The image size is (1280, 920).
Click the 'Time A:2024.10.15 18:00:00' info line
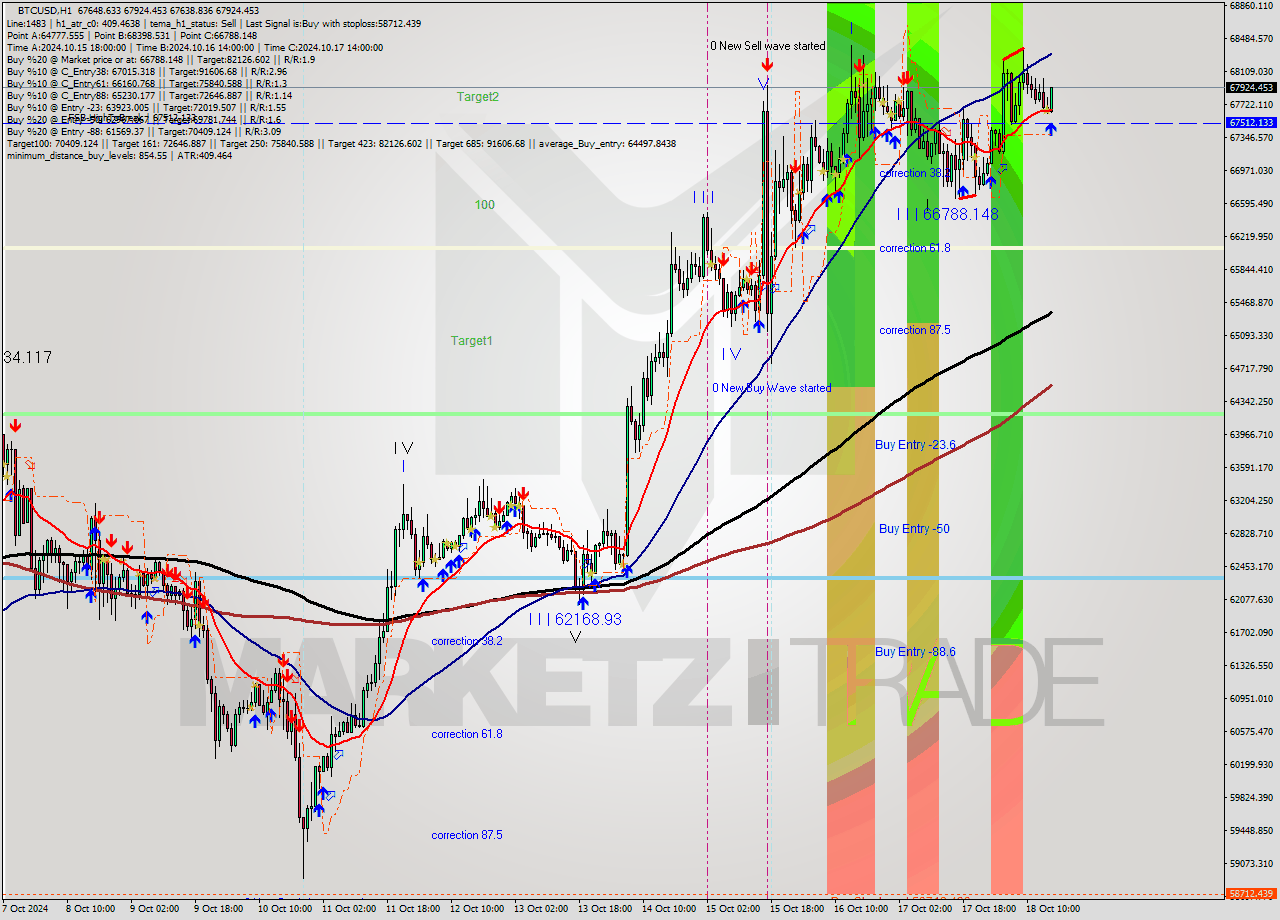point(194,47)
